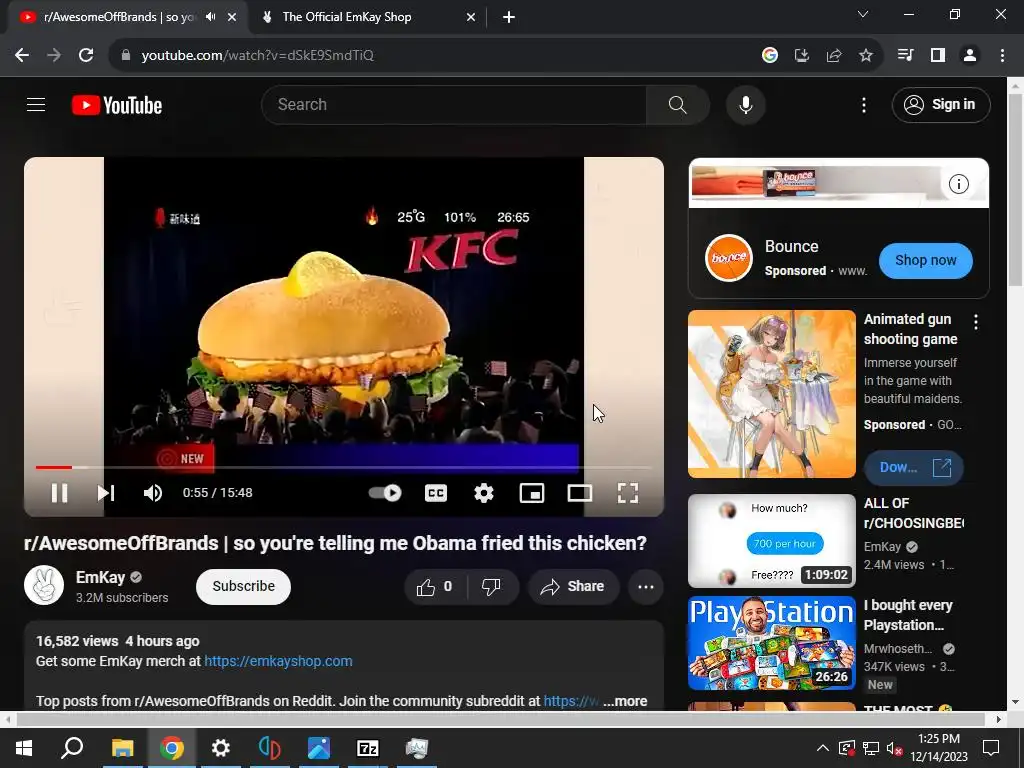Start voice search with microphone icon
Screen dimensions: 1024x768
point(745,104)
